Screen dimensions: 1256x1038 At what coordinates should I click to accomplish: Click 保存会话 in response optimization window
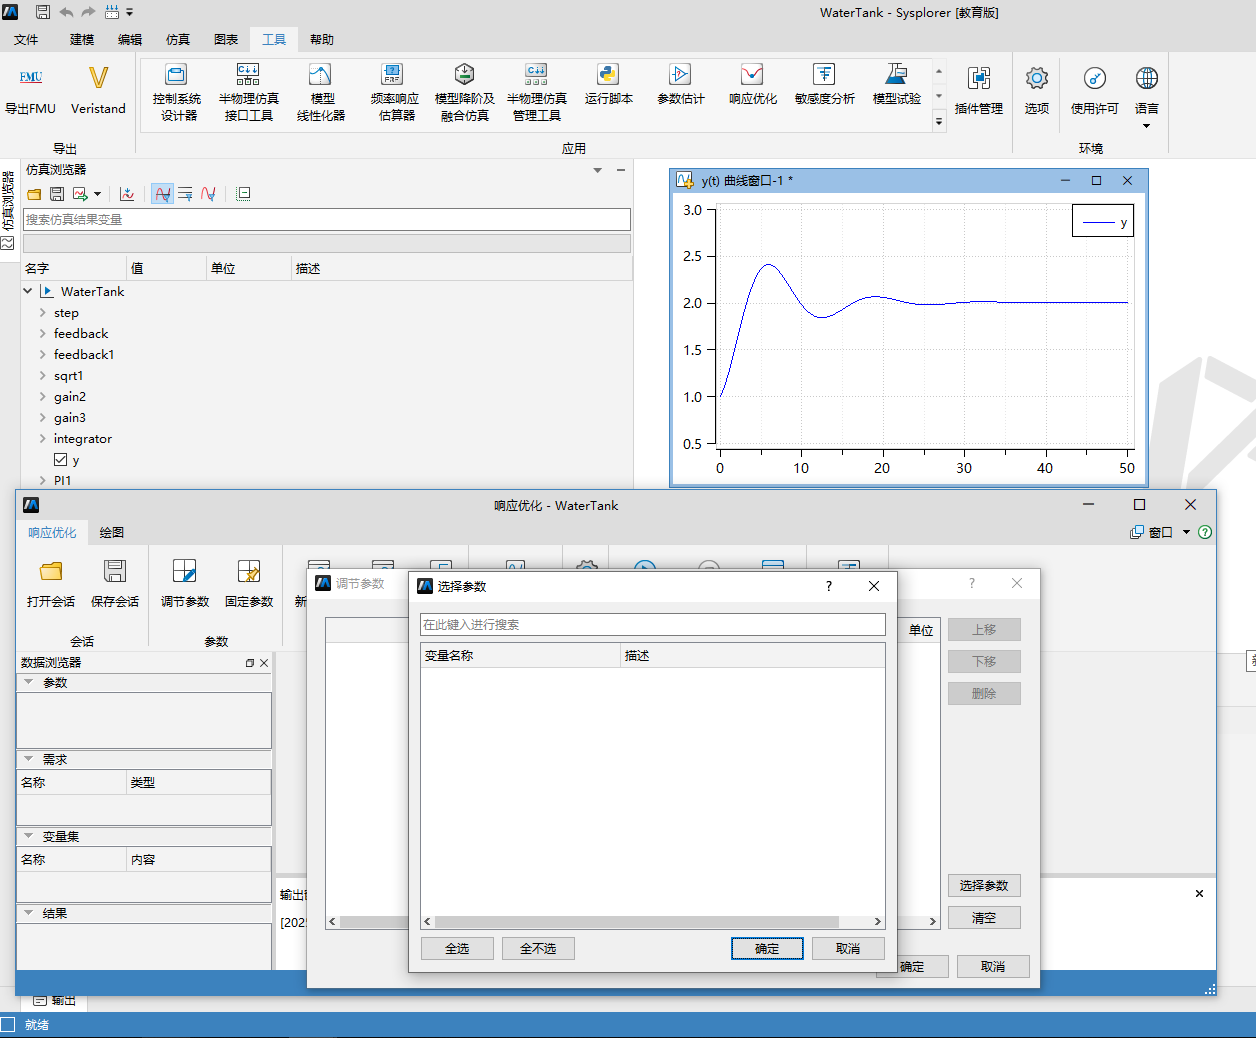(x=115, y=584)
